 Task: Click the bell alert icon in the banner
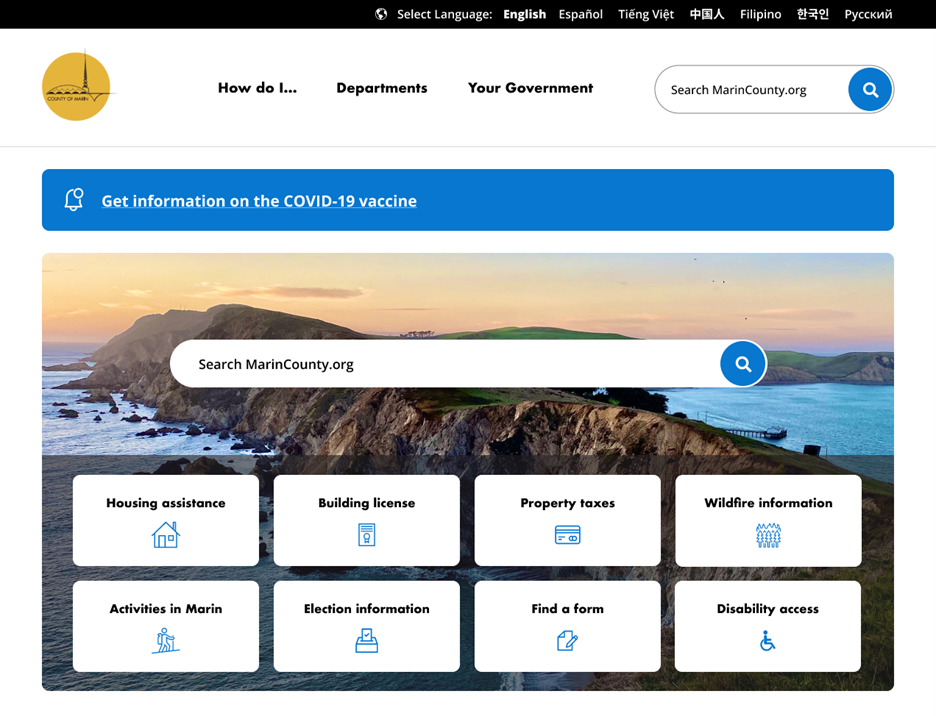(x=74, y=199)
